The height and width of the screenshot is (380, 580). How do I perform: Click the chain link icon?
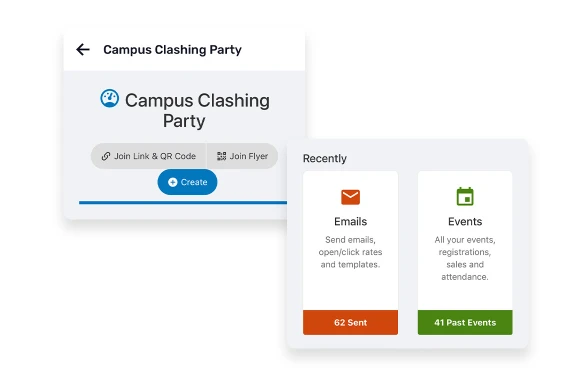click(106, 156)
